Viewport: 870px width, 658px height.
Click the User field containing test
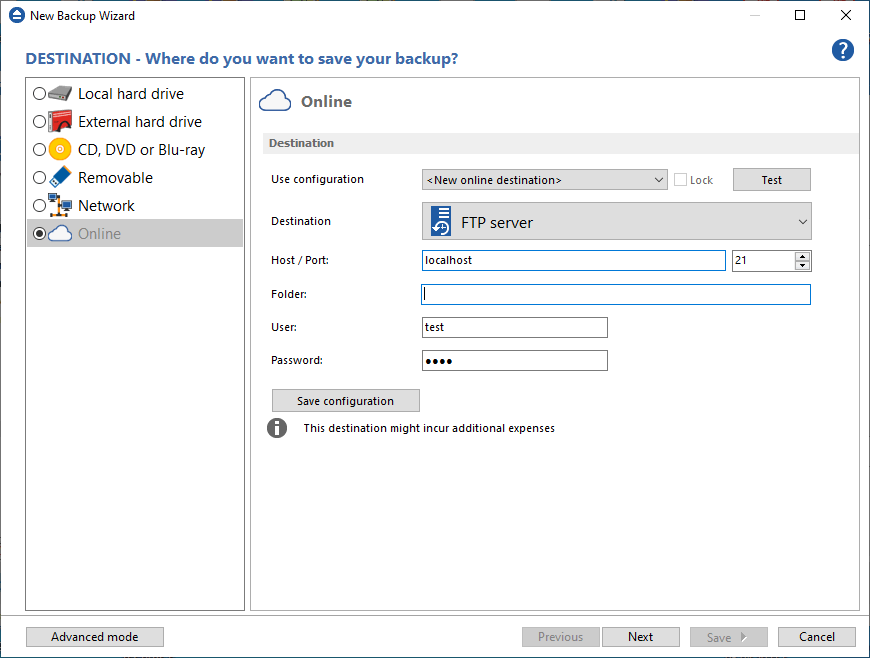pos(515,327)
